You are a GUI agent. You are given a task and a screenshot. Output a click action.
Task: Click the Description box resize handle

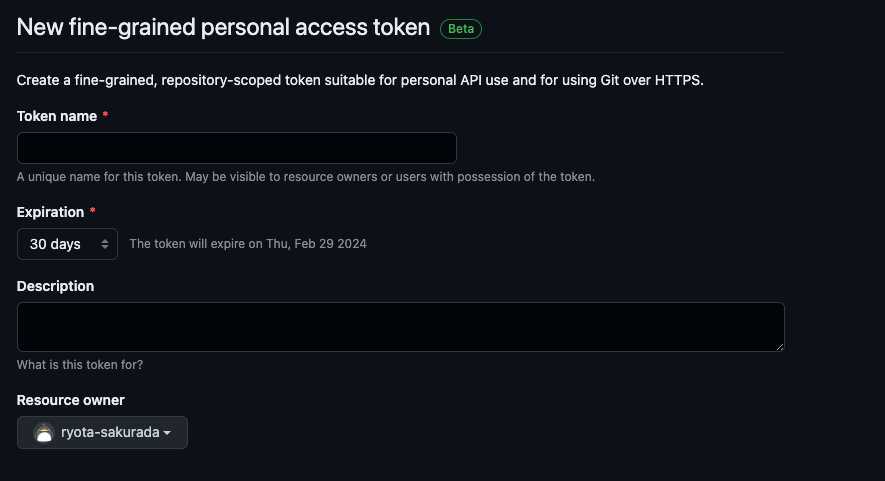click(x=778, y=345)
